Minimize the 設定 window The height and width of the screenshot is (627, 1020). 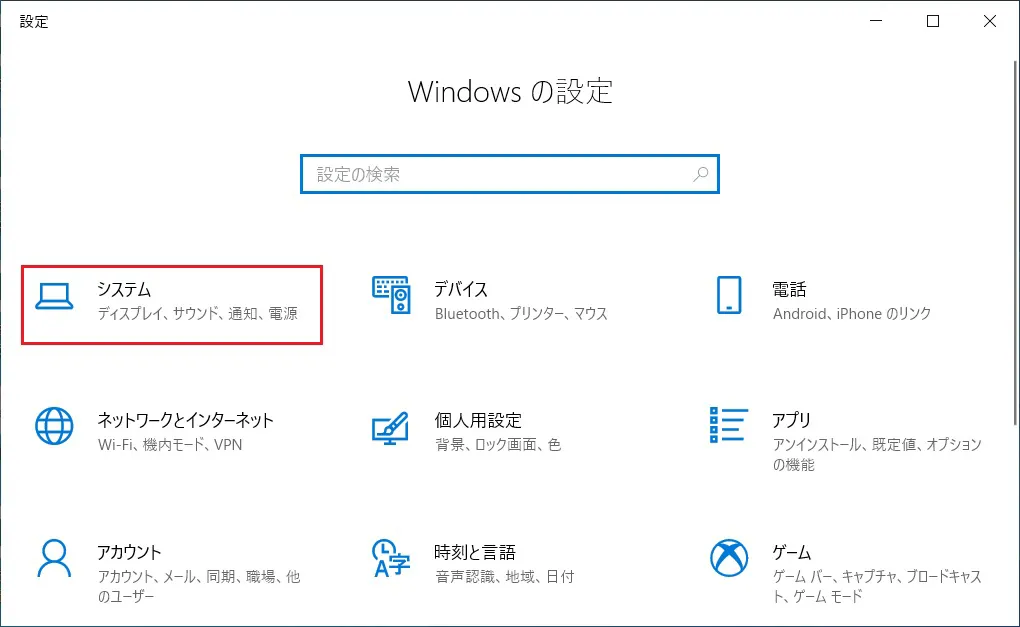click(876, 21)
